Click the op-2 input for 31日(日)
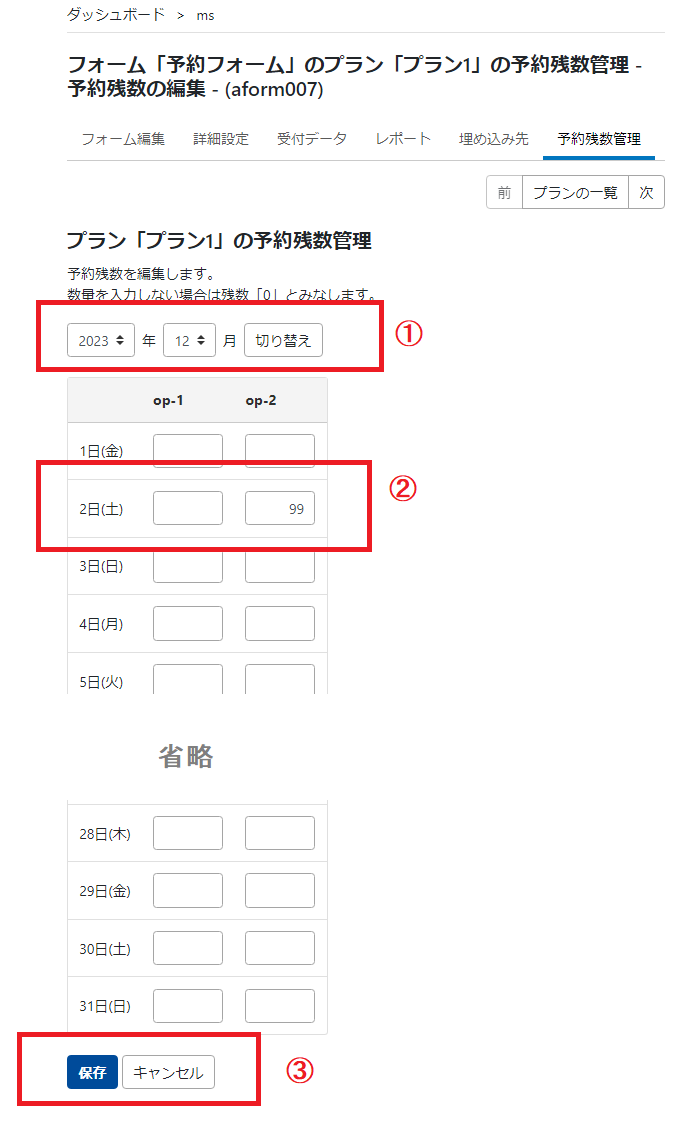The image size is (694, 1131). pyautogui.click(x=279, y=1005)
